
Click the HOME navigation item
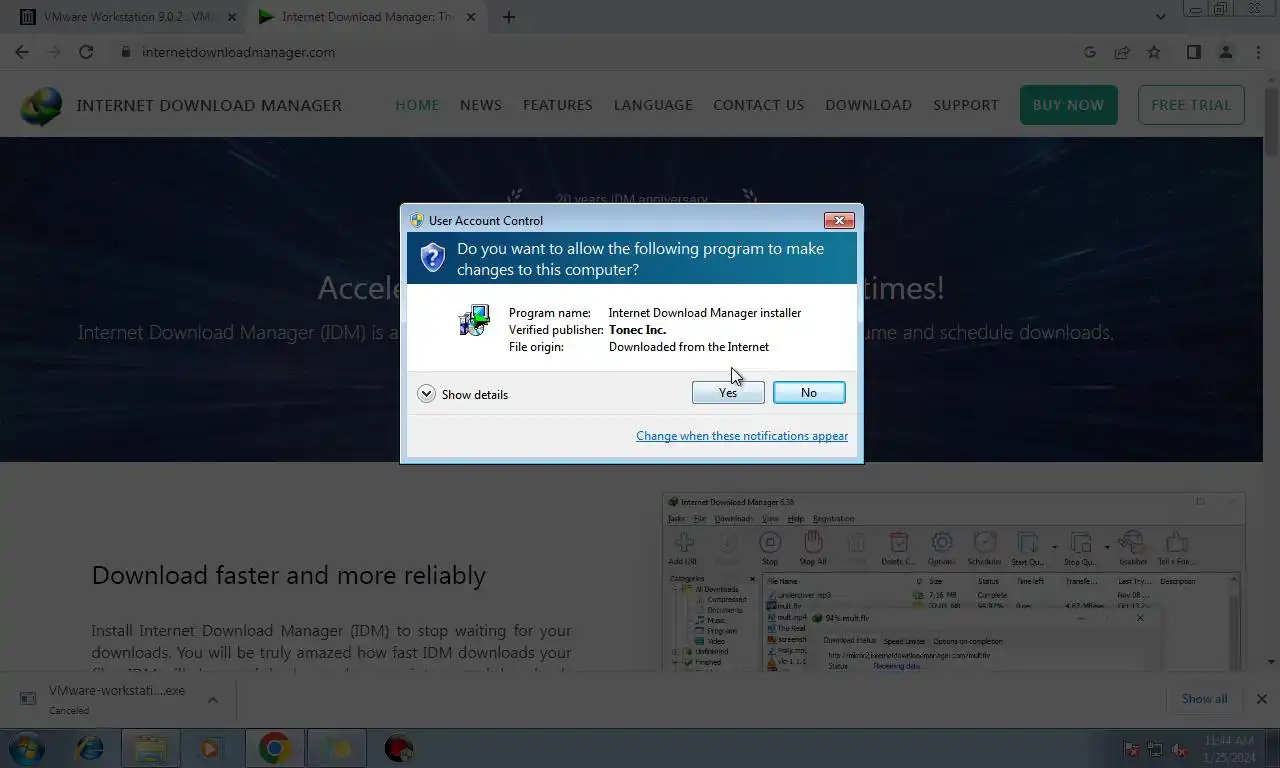pos(417,105)
